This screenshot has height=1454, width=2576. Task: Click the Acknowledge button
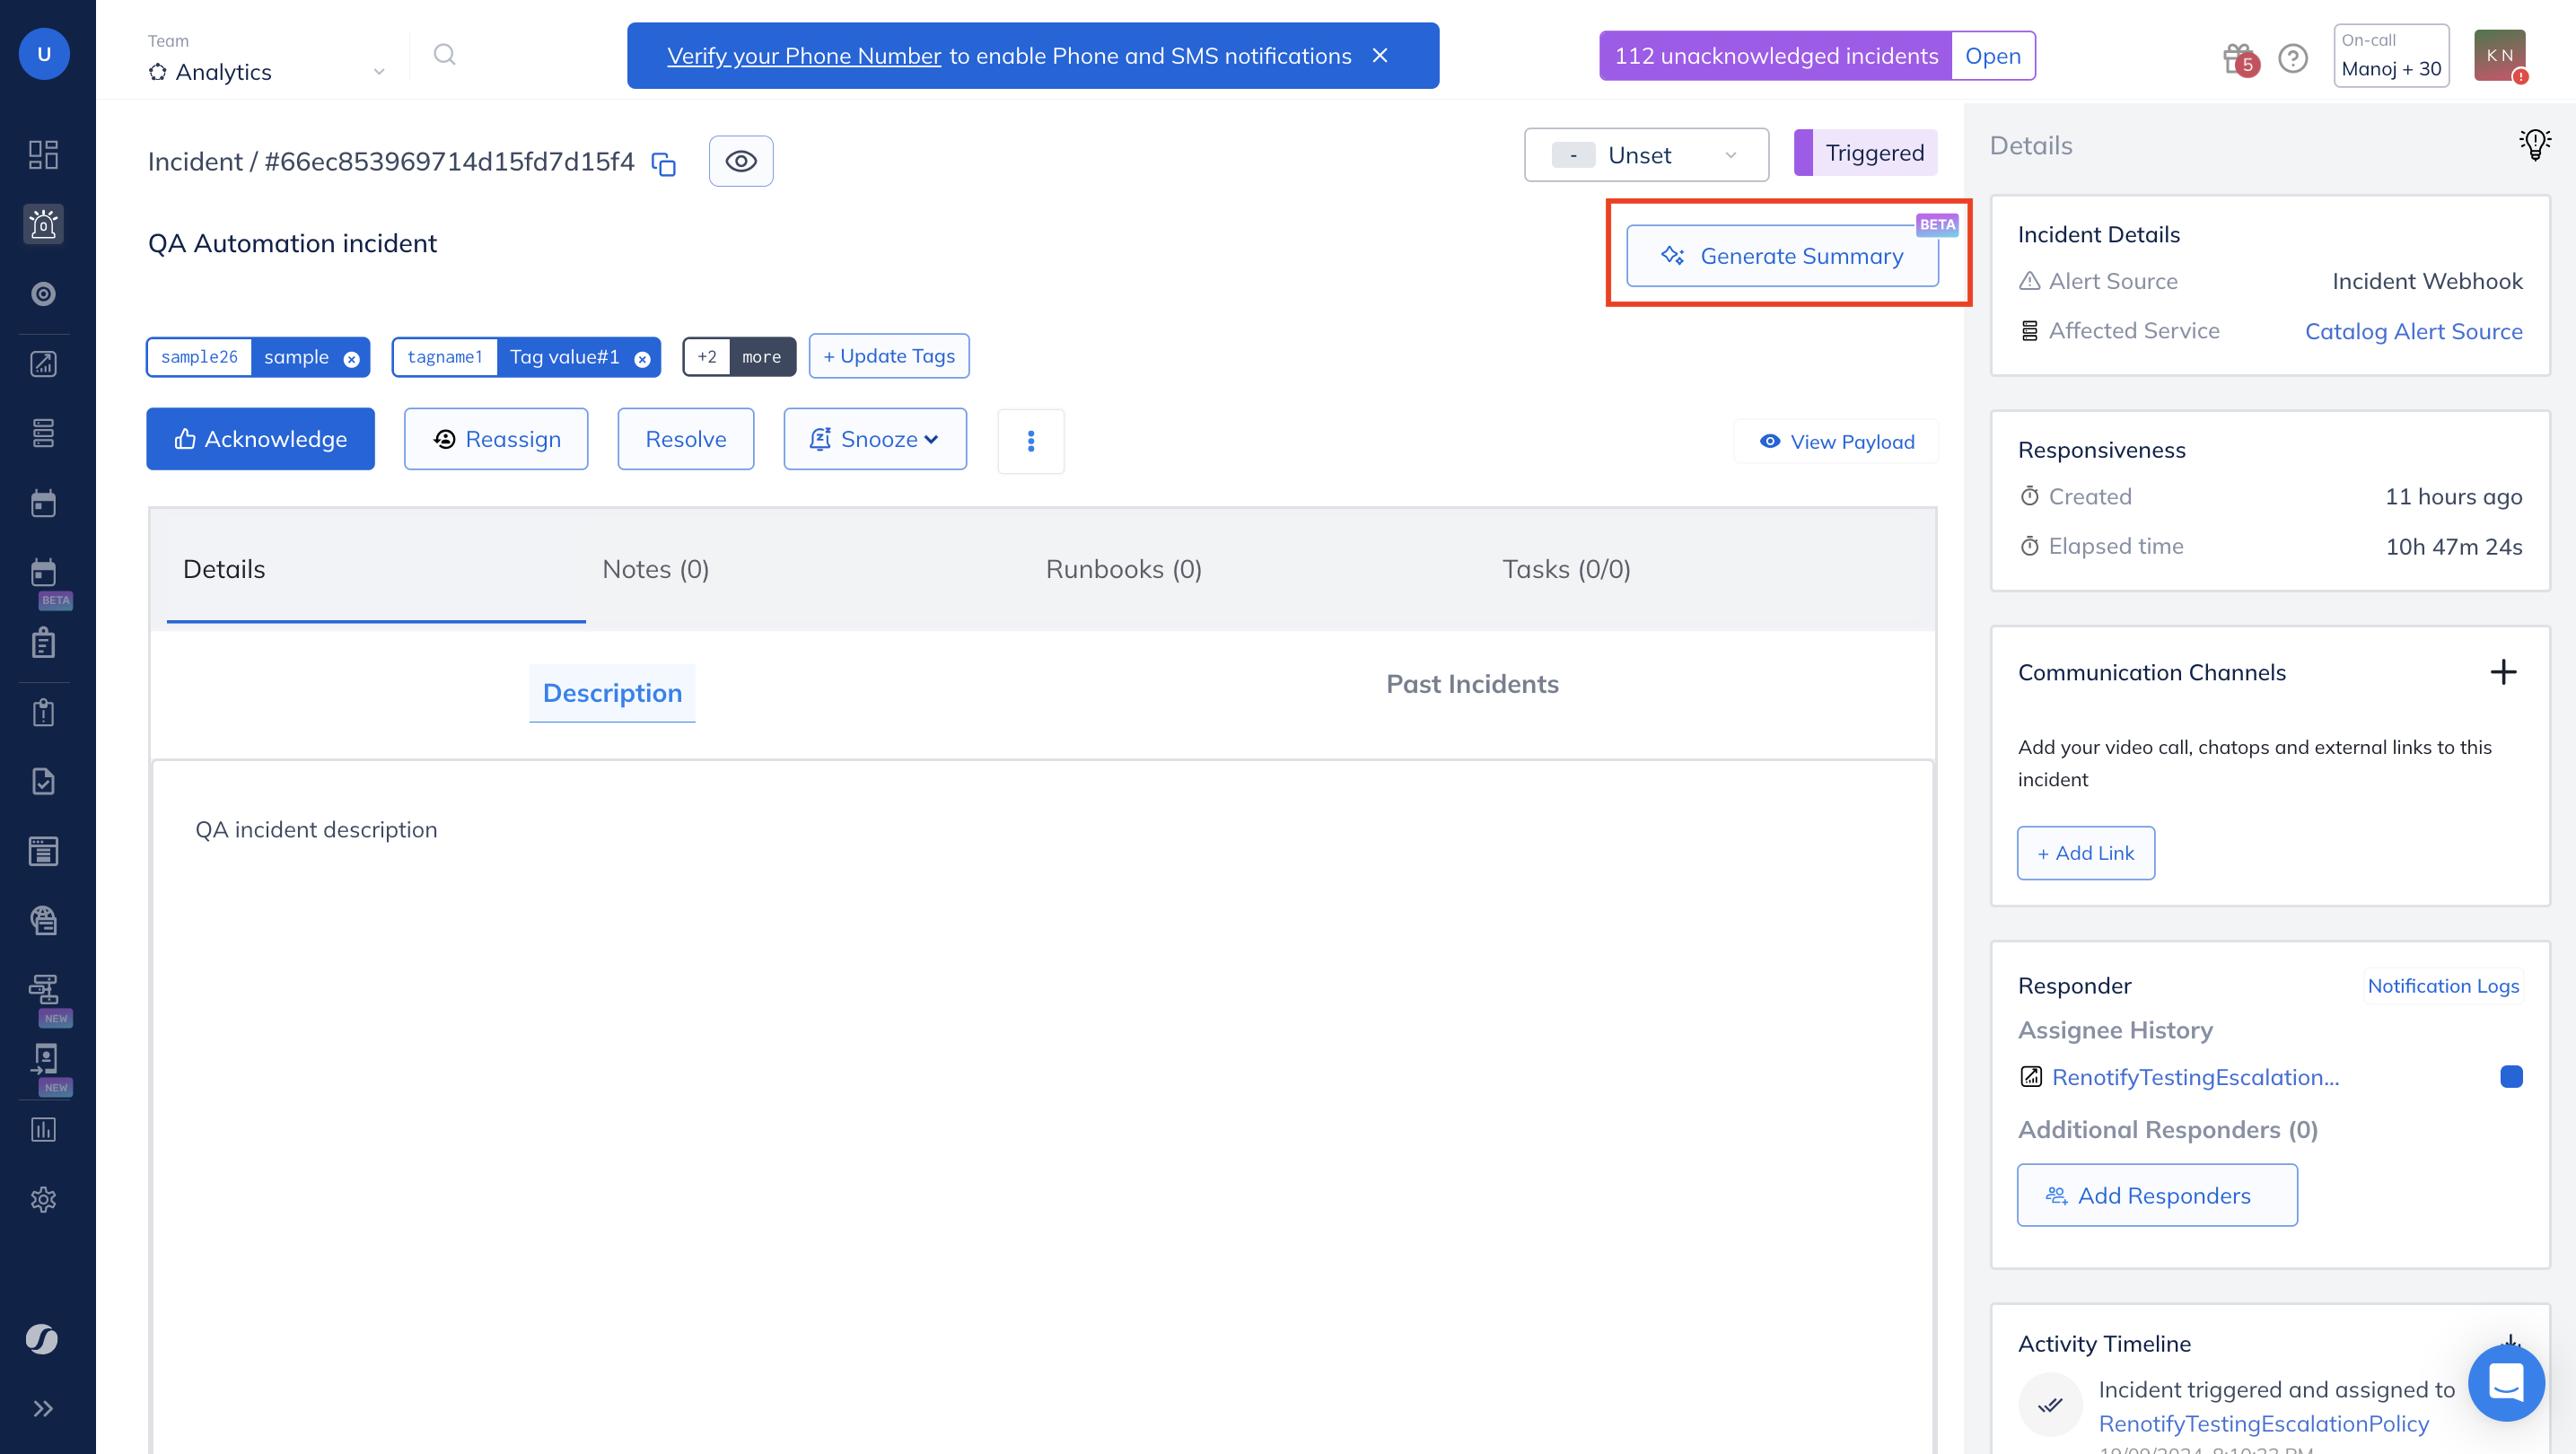(260, 439)
